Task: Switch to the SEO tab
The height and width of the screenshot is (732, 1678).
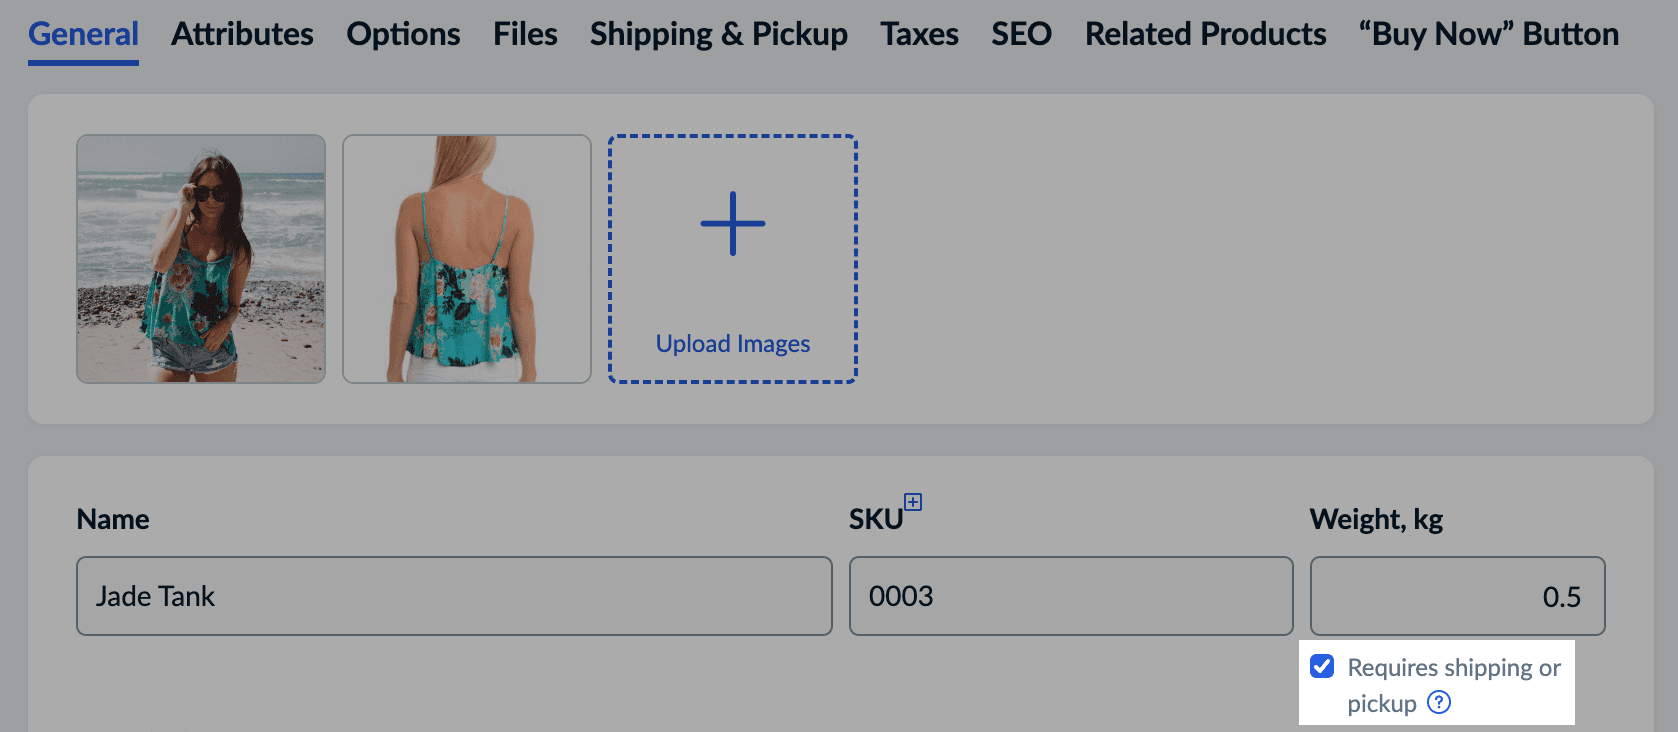Action: tap(1021, 34)
